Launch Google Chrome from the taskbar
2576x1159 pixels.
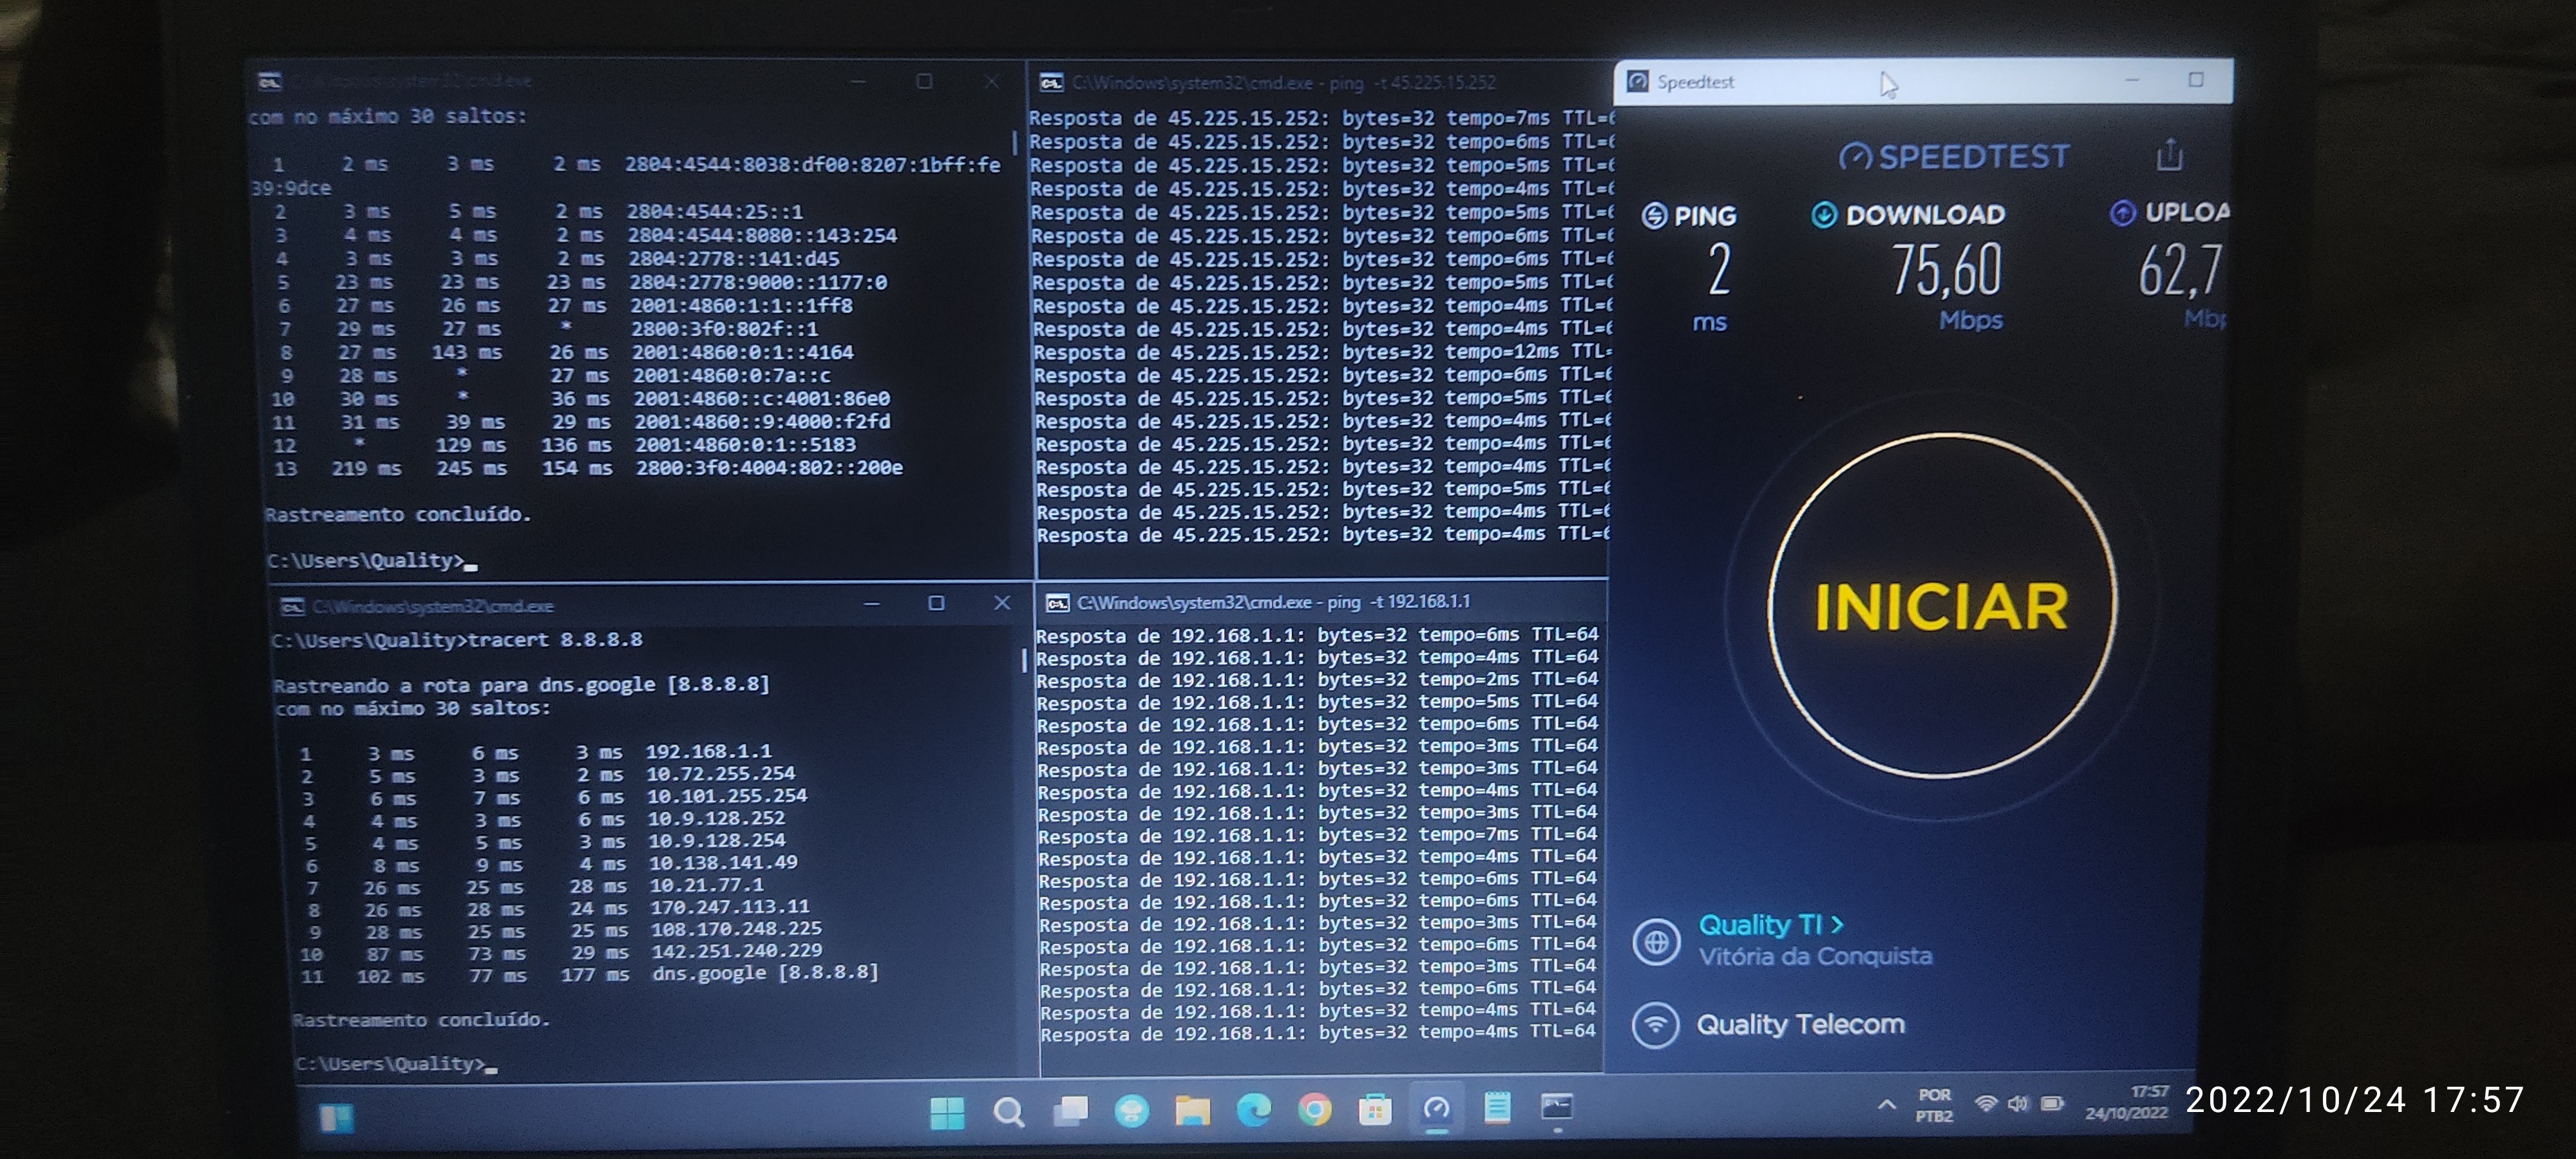click(1314, 1109)
